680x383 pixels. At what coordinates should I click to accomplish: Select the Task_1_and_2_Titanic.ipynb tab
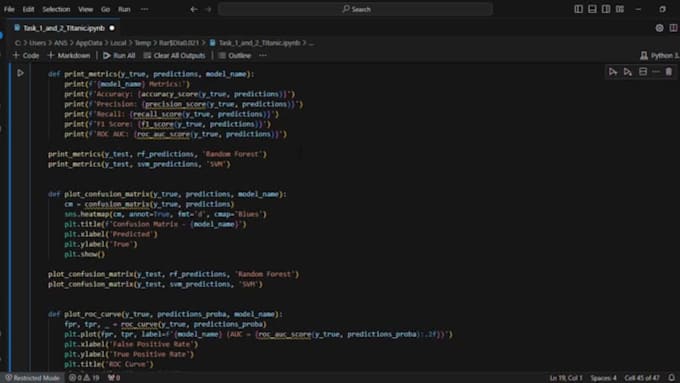[x=64, y=28]
